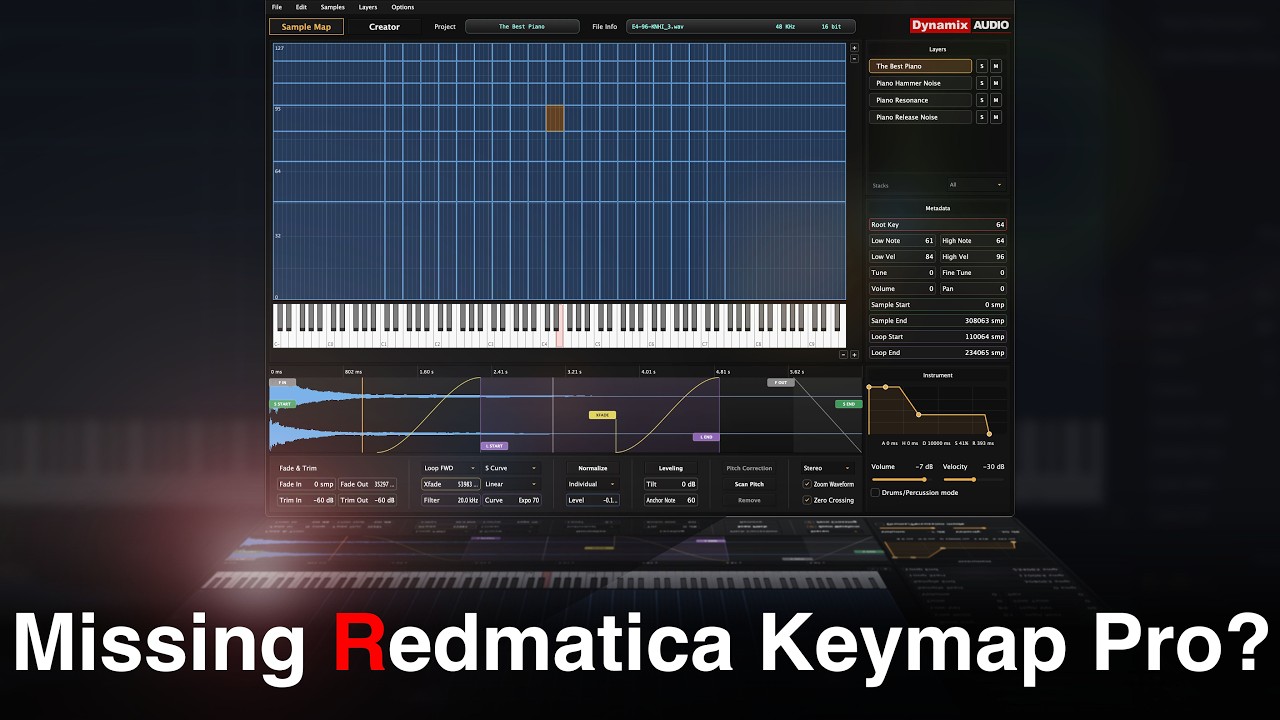
Task: Click the Low Vel value field
Action: 902,257
